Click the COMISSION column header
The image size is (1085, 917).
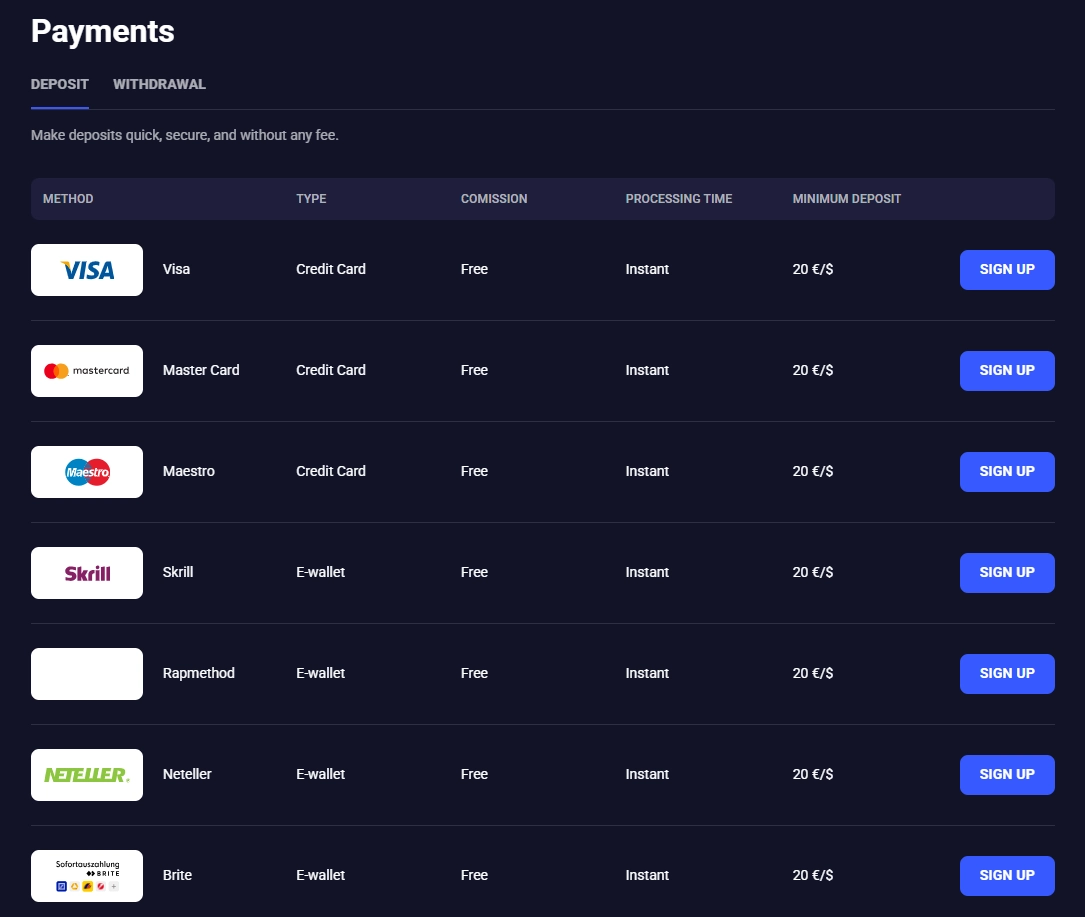click(494, 199)
